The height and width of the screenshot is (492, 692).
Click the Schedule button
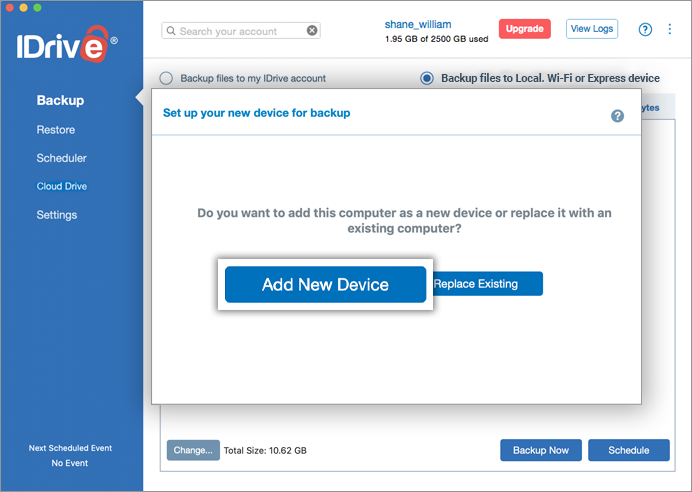click(628, 450)
